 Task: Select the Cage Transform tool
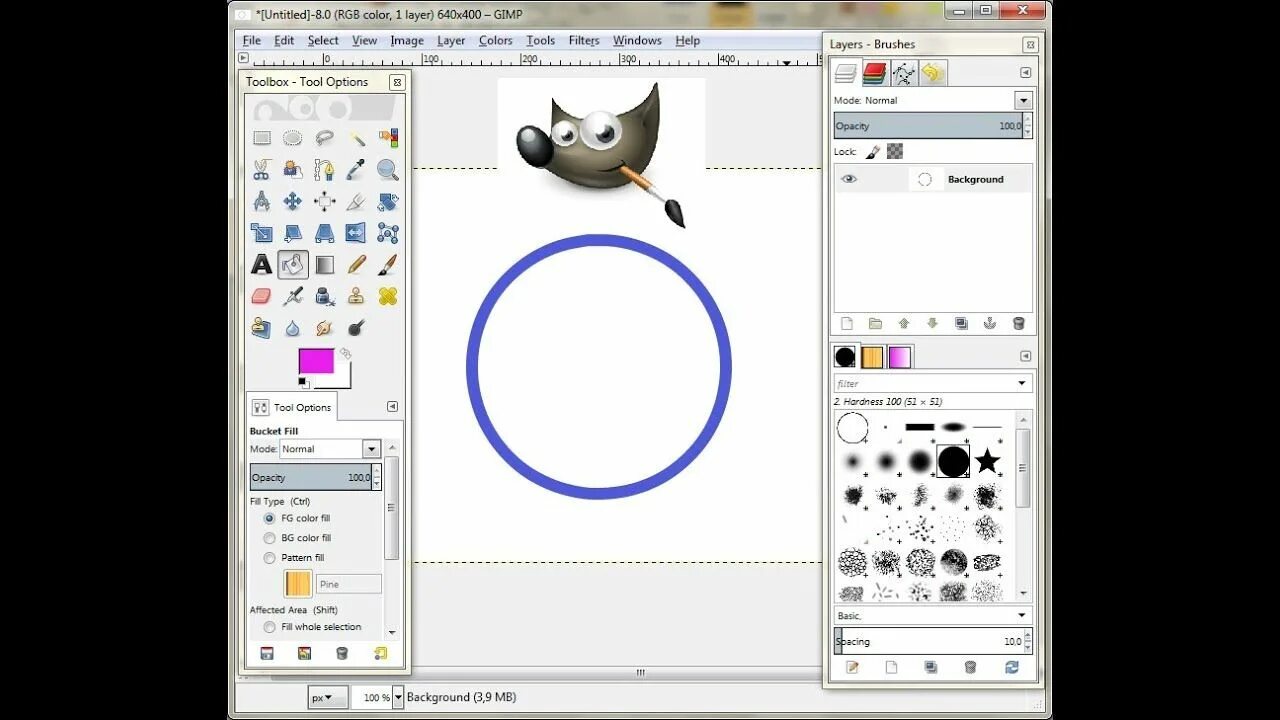[x=388, y=233]
